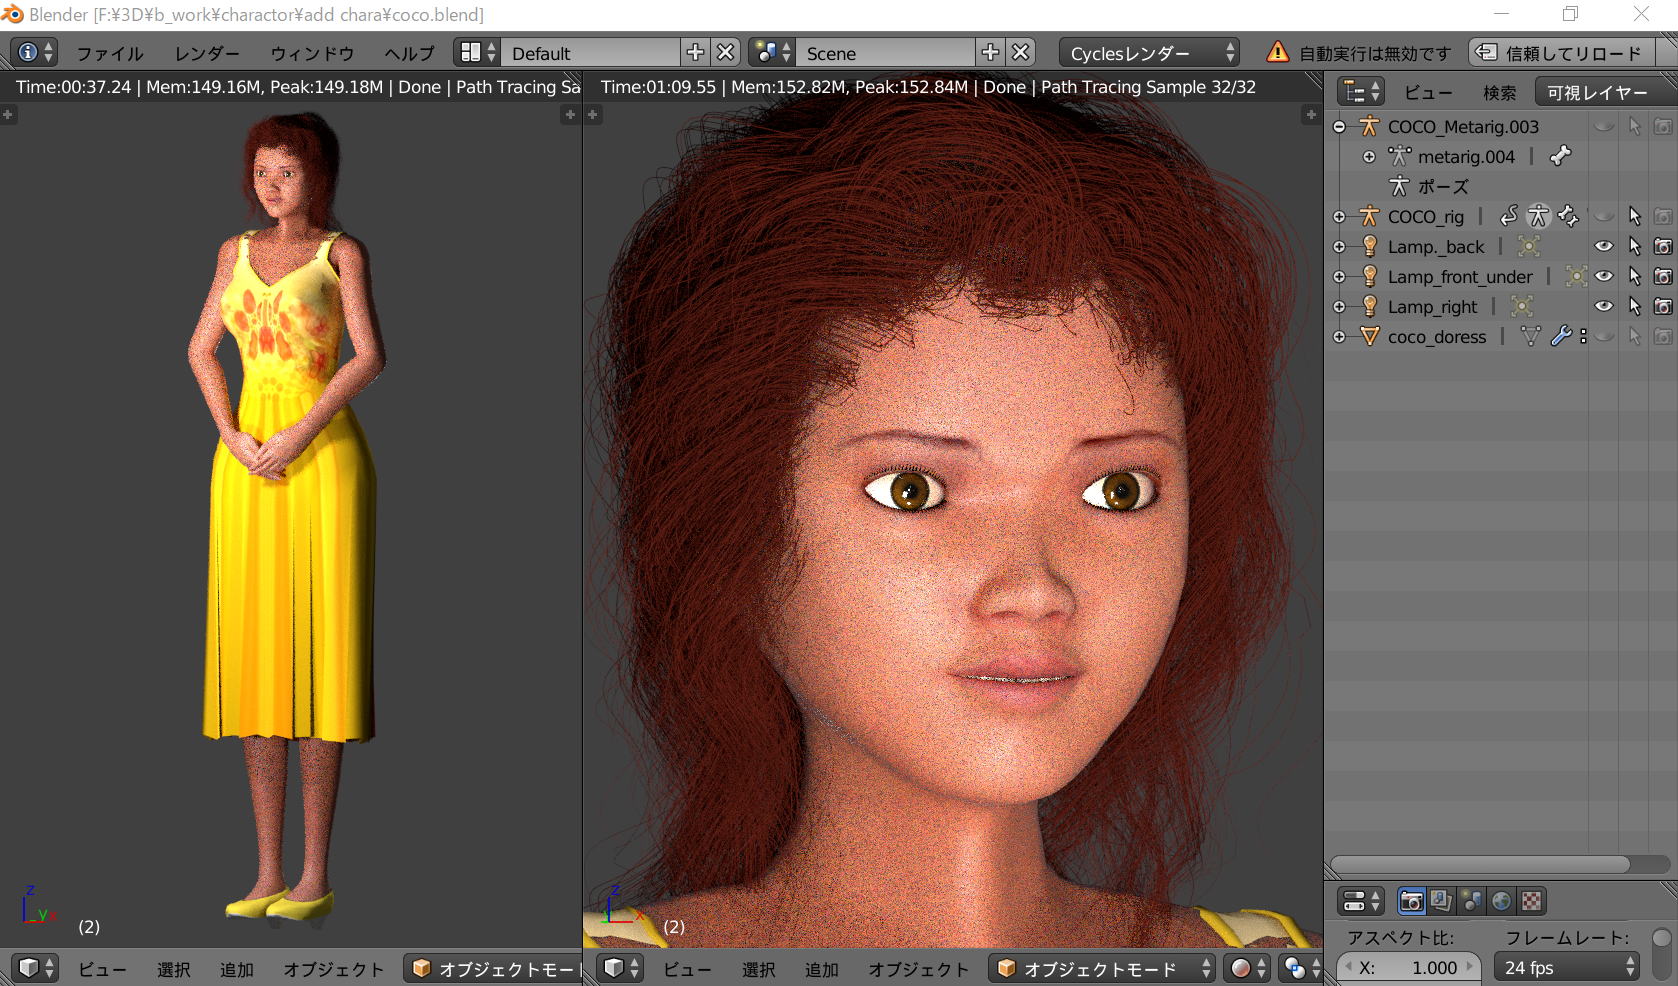
Task: Click the aspect ratio X value field
Action: point(1412,967)
